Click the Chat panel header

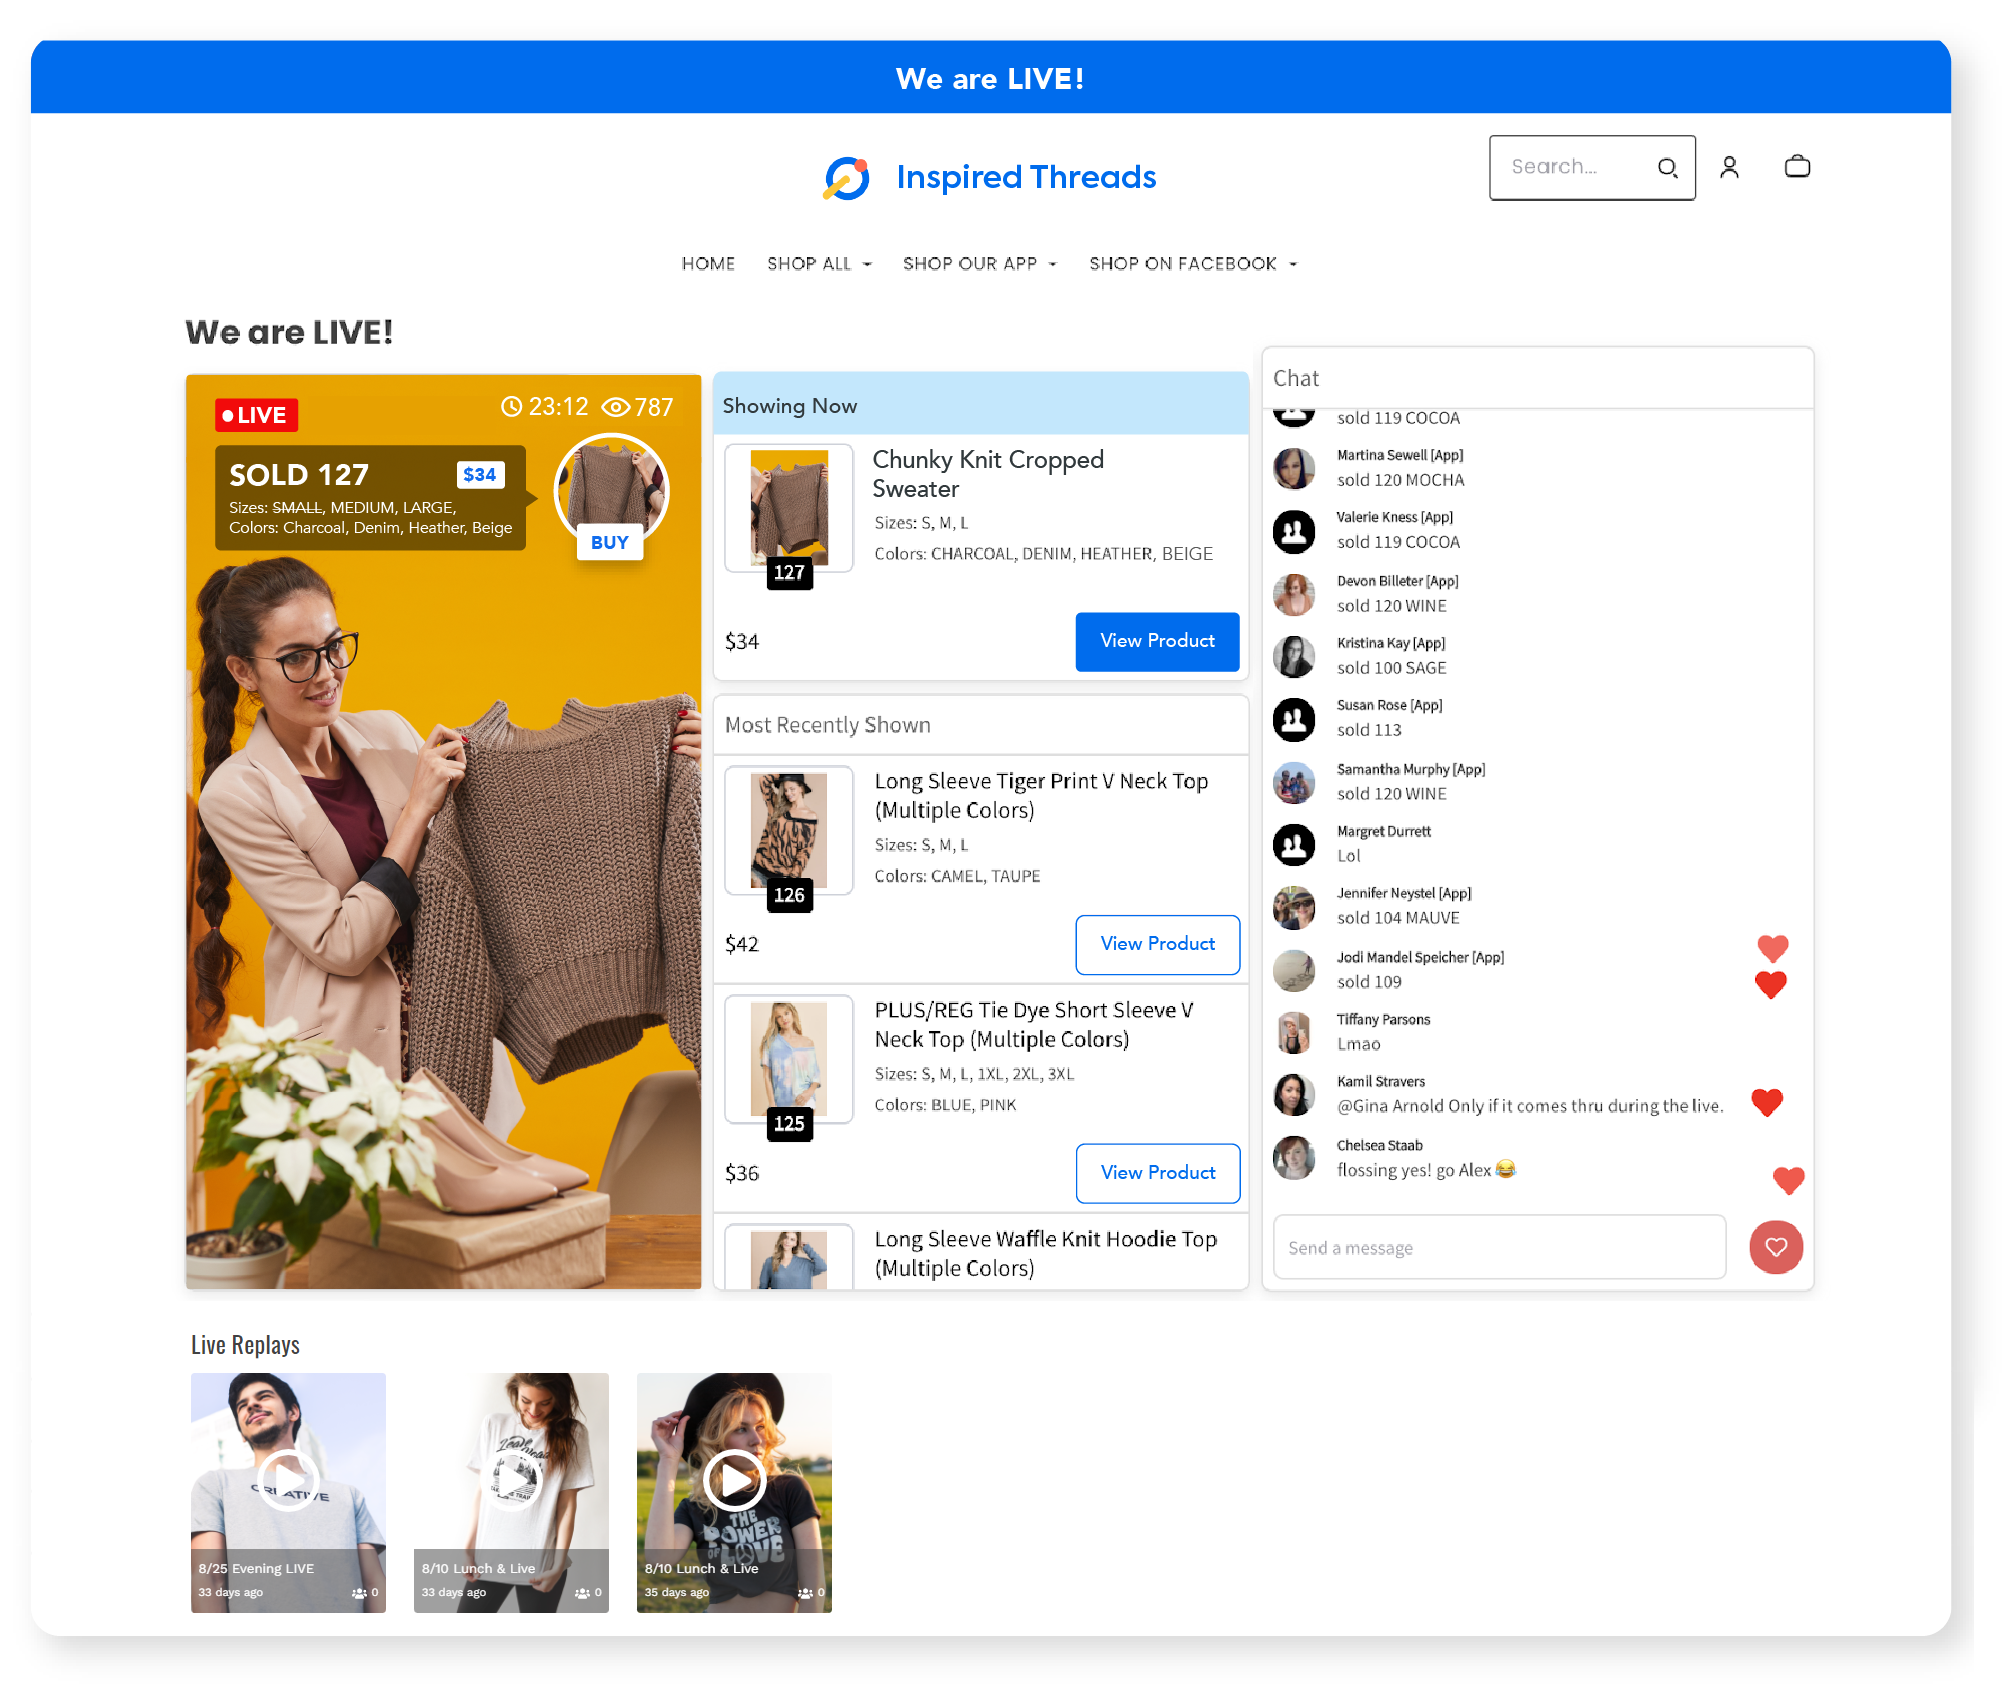coord(1537,378)
